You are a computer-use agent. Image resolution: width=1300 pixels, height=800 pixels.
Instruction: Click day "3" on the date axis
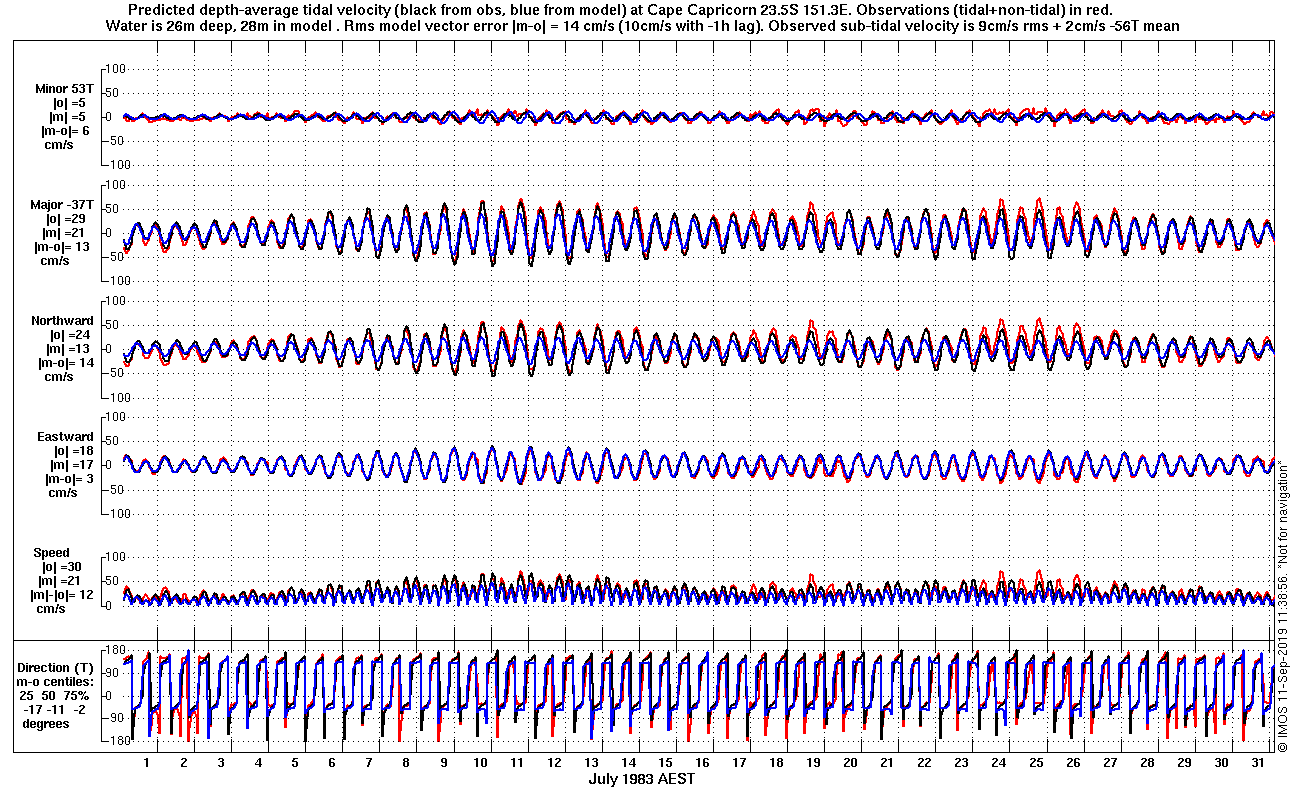[221, 762]
